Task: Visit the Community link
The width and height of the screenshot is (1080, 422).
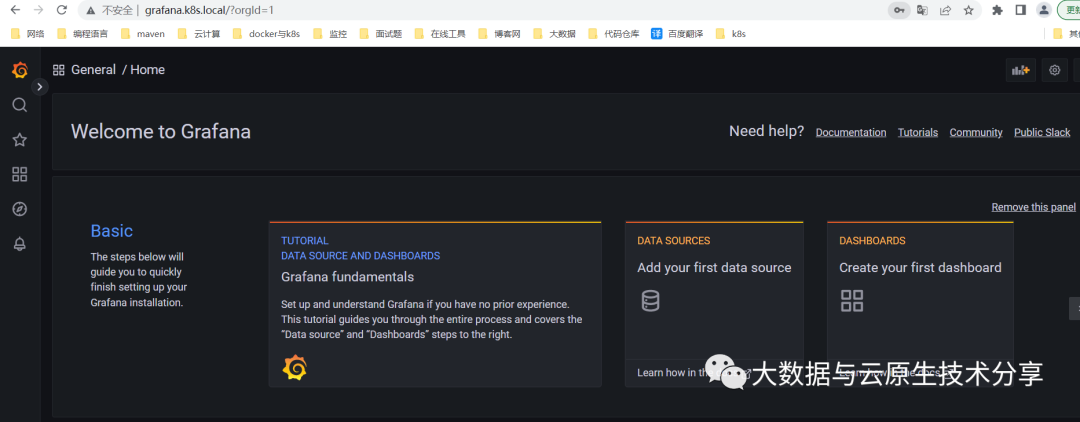Action: tap(976, 132)
